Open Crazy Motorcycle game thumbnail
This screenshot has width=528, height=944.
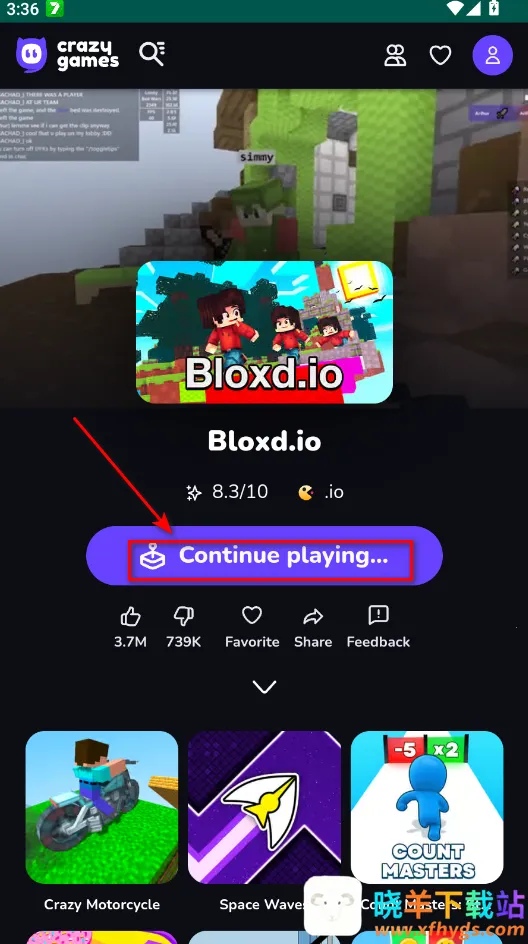coord(102,807)
